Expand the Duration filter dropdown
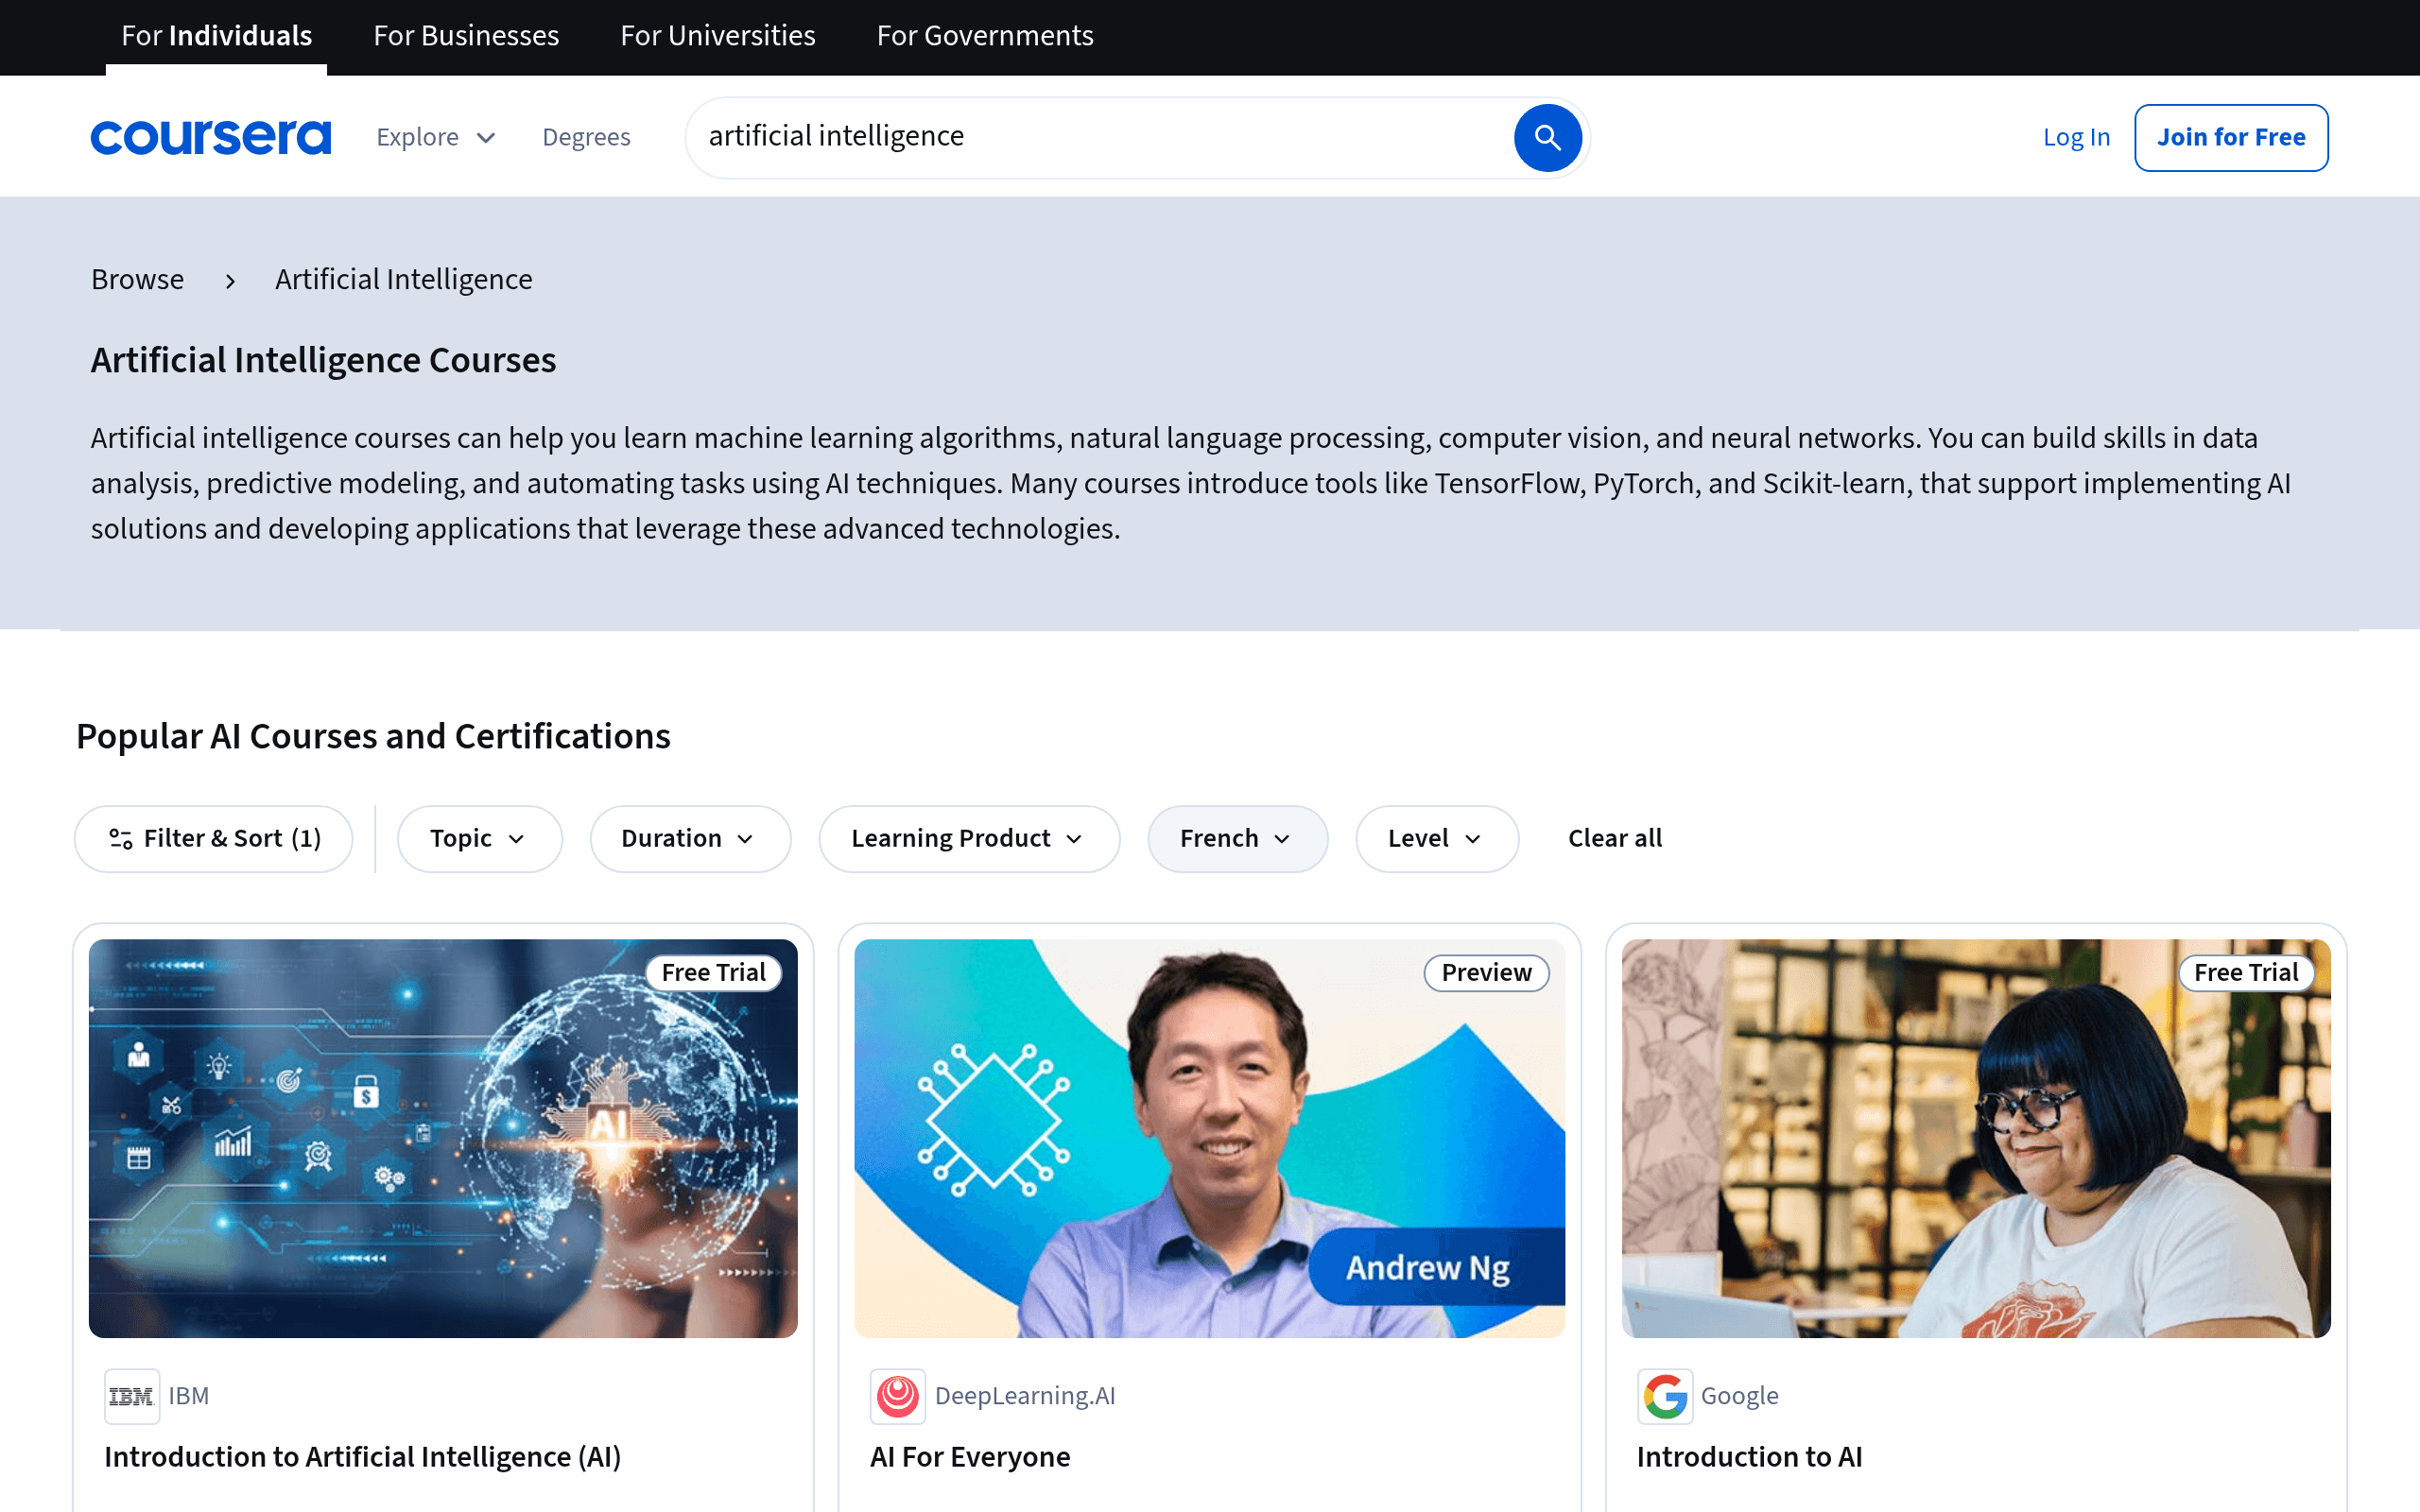Screen dimensions: 2420x1512 click(690, 838)
